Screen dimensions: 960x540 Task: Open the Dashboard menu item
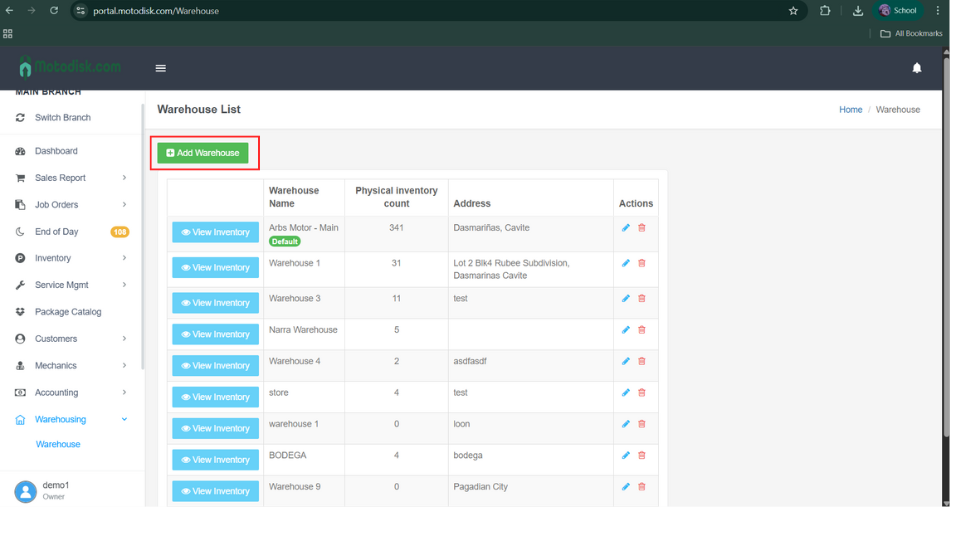pos(56,151)
